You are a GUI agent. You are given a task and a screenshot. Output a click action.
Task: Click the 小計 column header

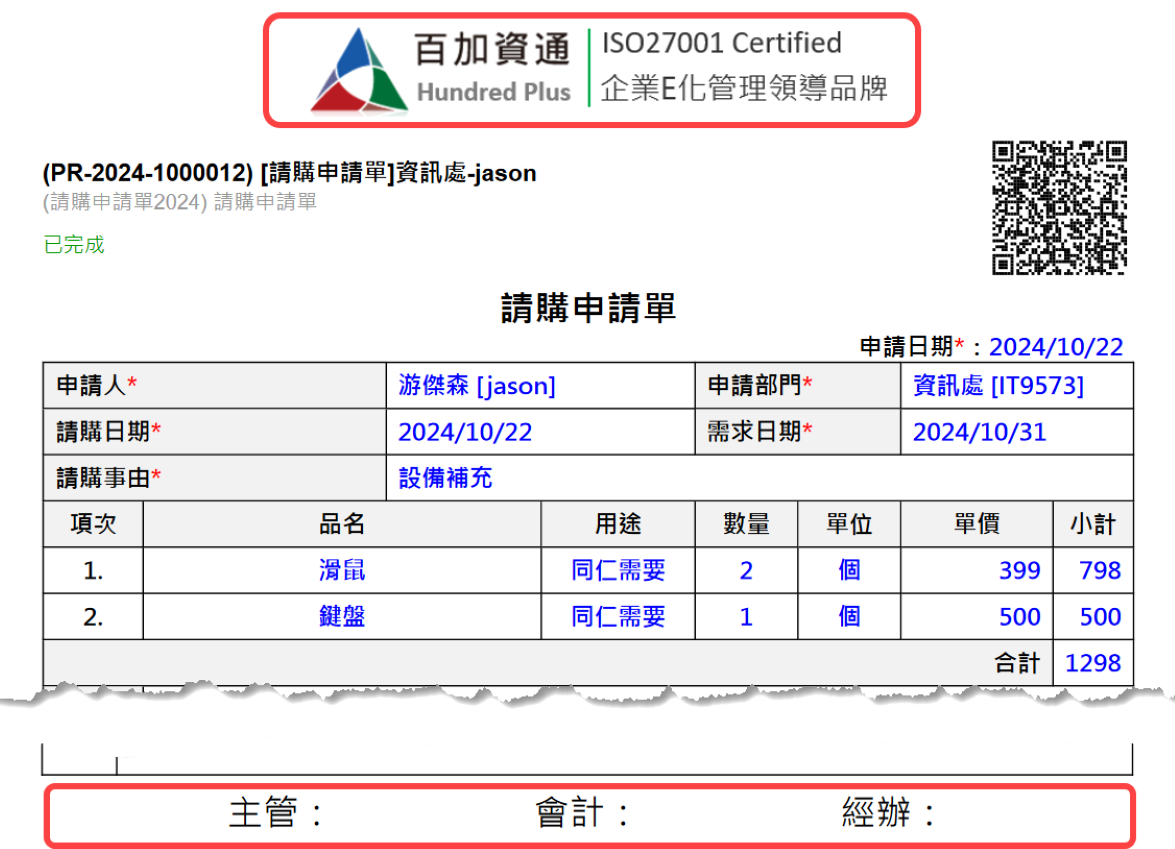[1093, 524]
